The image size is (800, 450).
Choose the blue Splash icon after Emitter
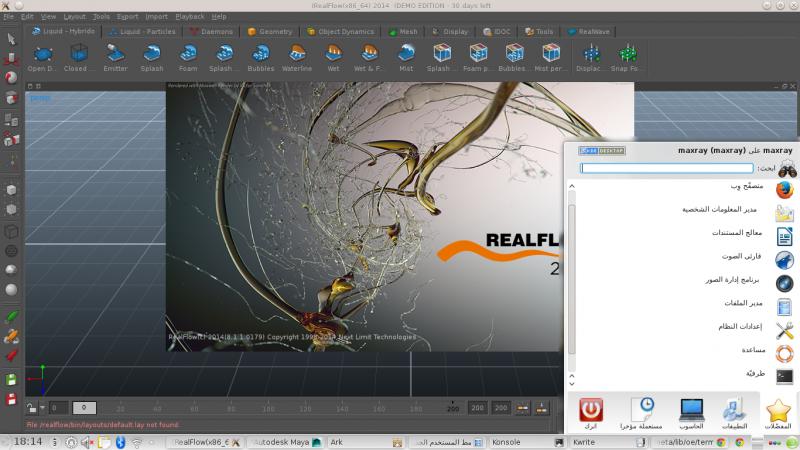(x=152, y=53)
